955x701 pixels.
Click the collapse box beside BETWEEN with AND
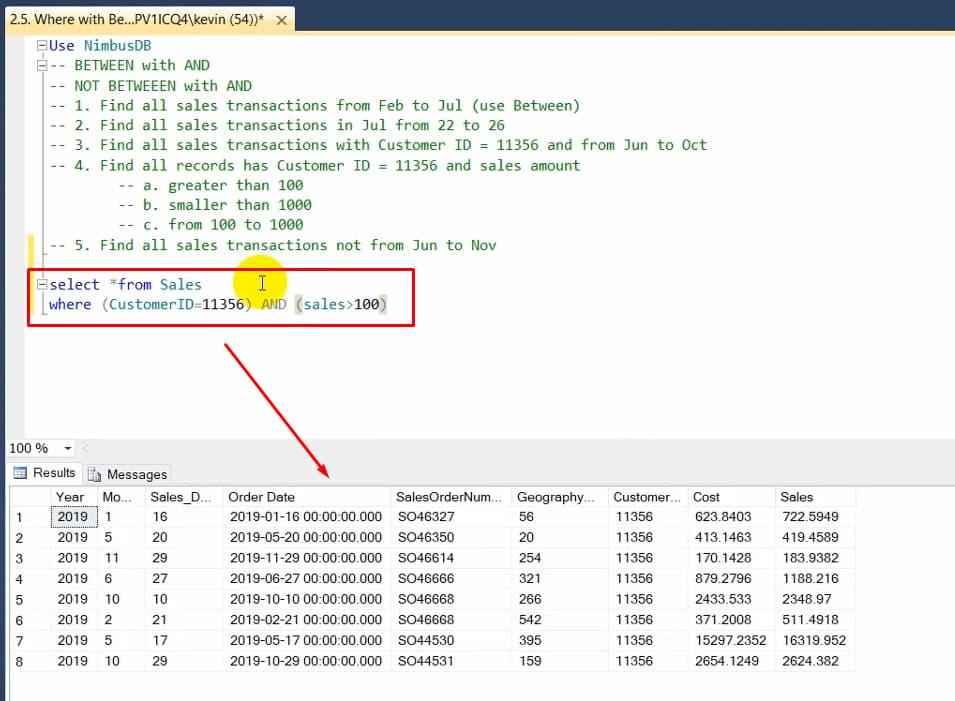click(x=40, y=65)
